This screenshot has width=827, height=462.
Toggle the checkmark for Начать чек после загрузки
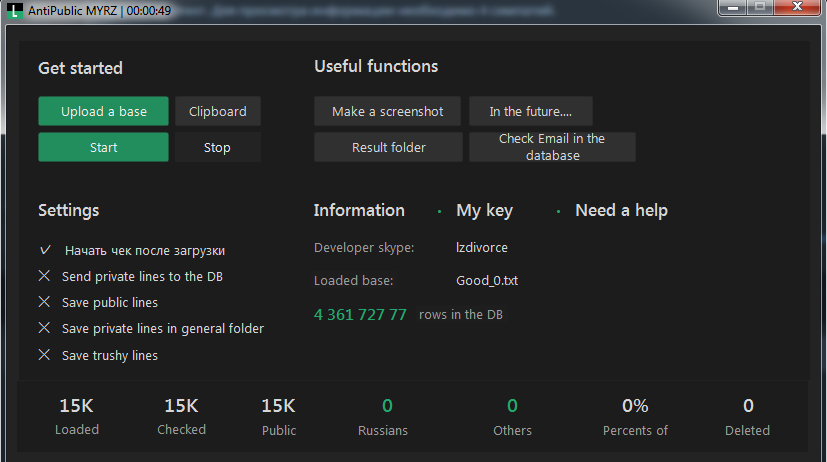pyautogui.click(x=44, y=250)
